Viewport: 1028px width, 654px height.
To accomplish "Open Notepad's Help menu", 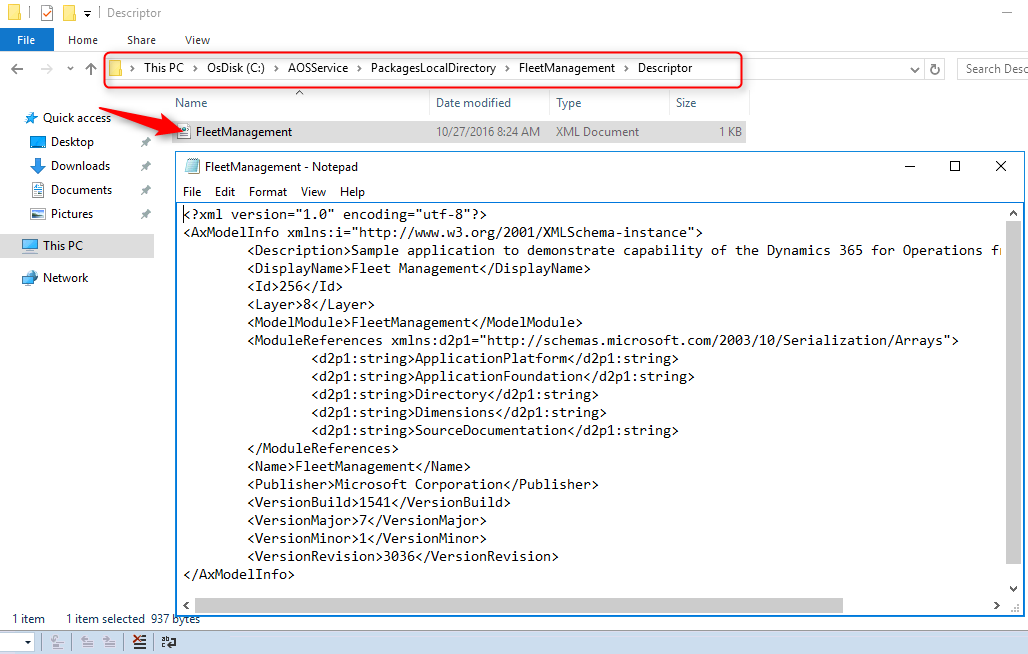I will point(352,192).
